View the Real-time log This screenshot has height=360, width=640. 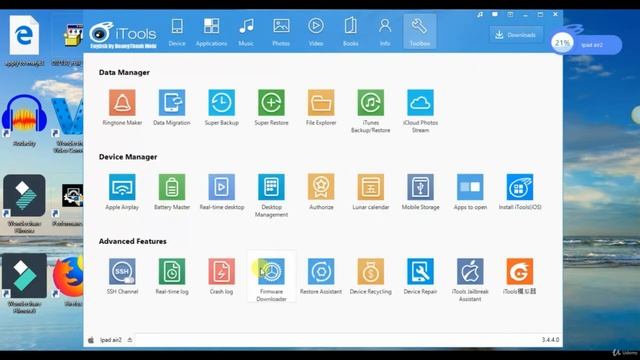pos(172,271)
